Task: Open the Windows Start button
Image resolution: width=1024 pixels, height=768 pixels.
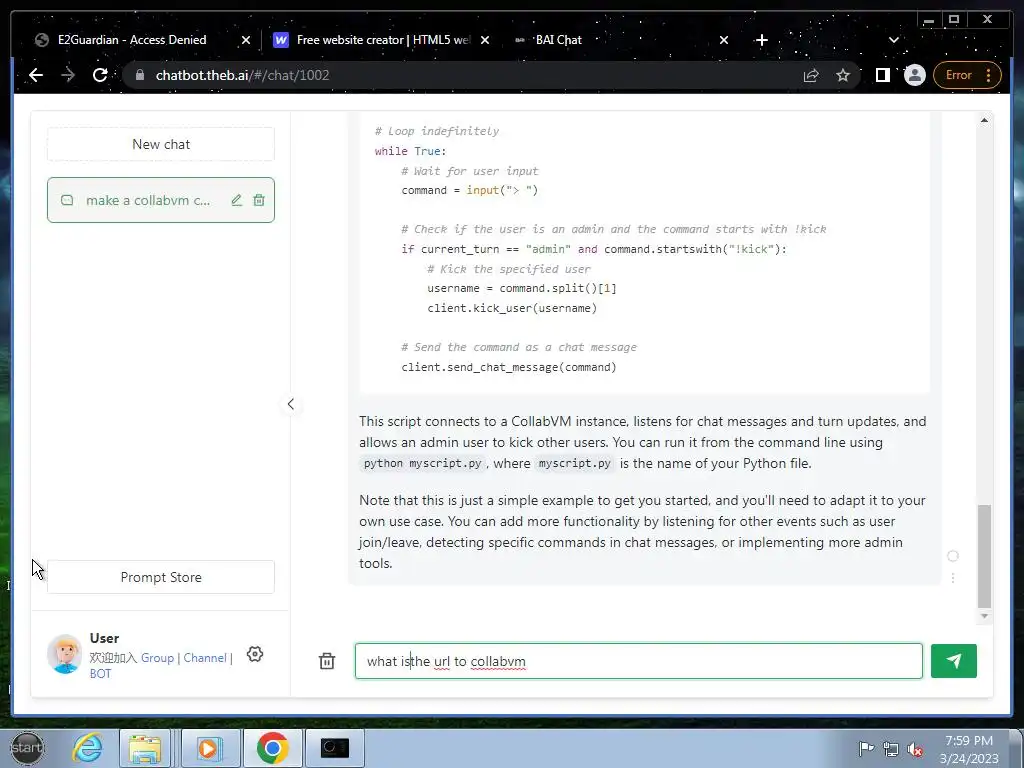Action: point(27,748)
